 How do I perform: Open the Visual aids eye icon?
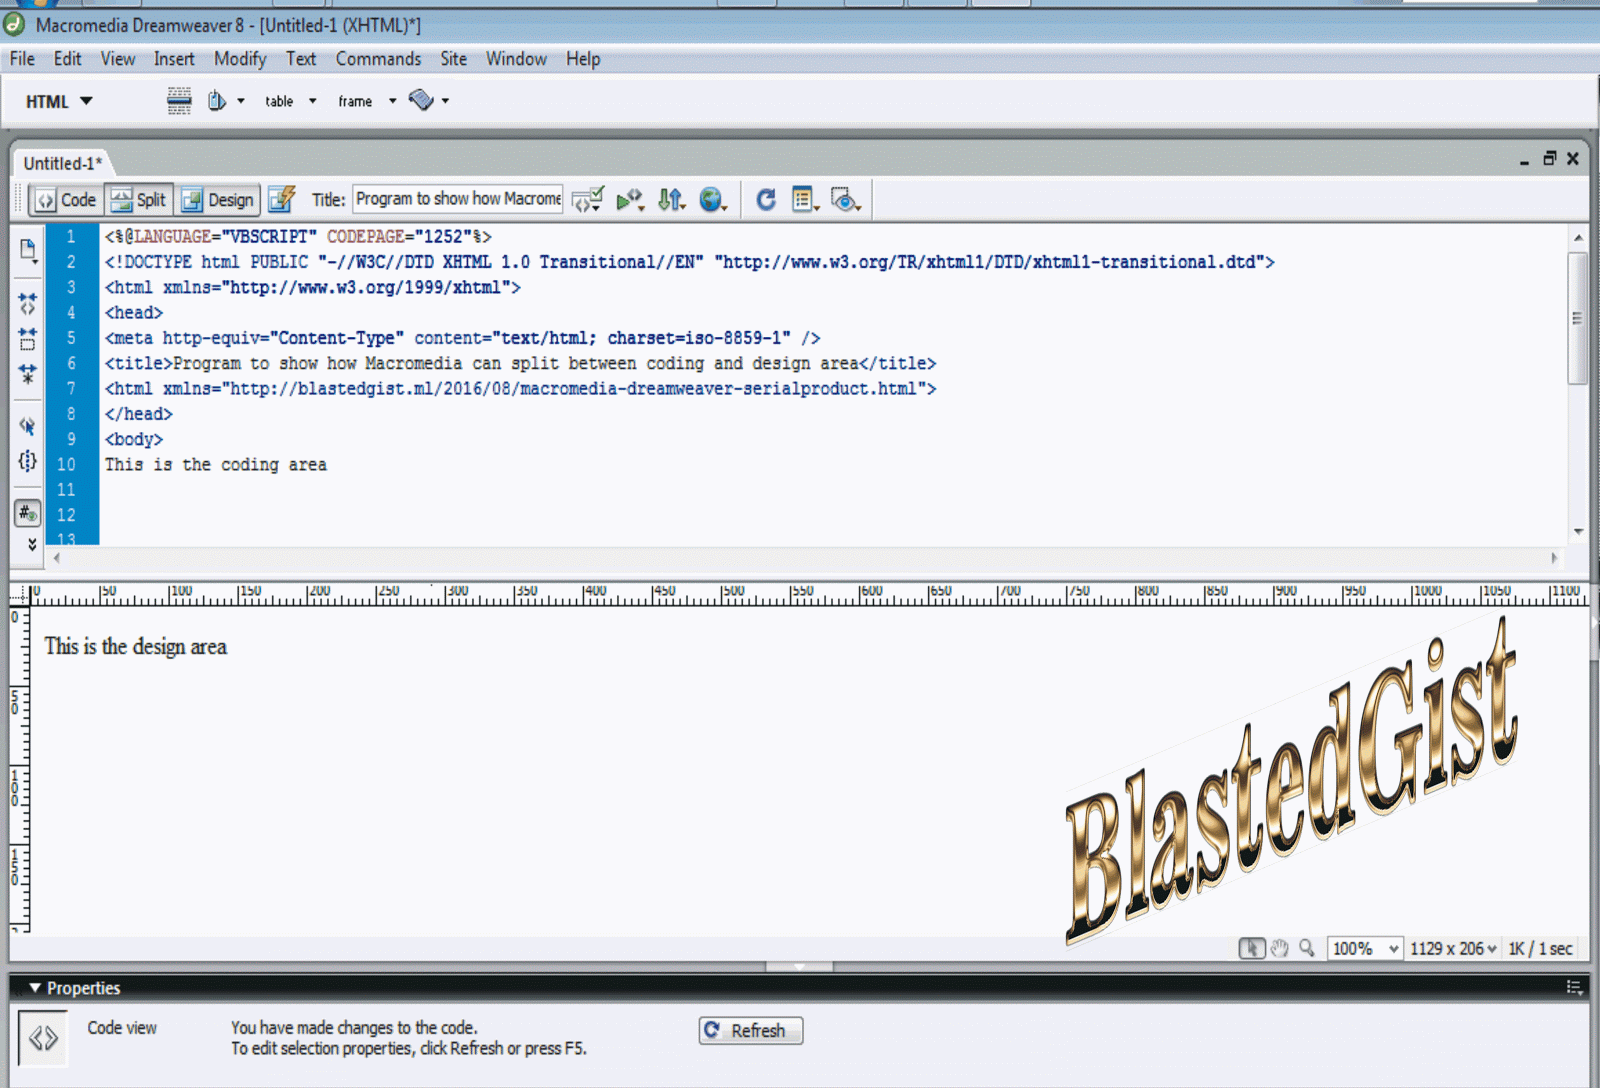click(846, 200)
